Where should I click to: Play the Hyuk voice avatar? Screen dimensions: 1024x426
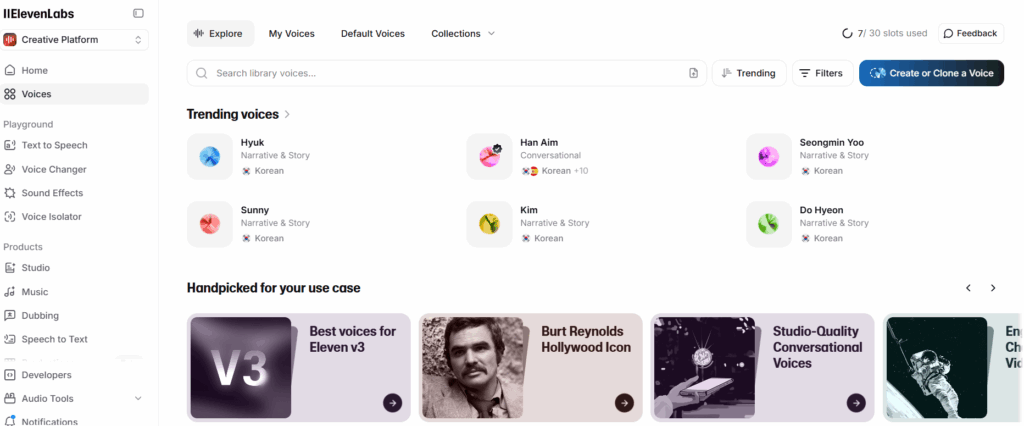click(x=210, y=157)
